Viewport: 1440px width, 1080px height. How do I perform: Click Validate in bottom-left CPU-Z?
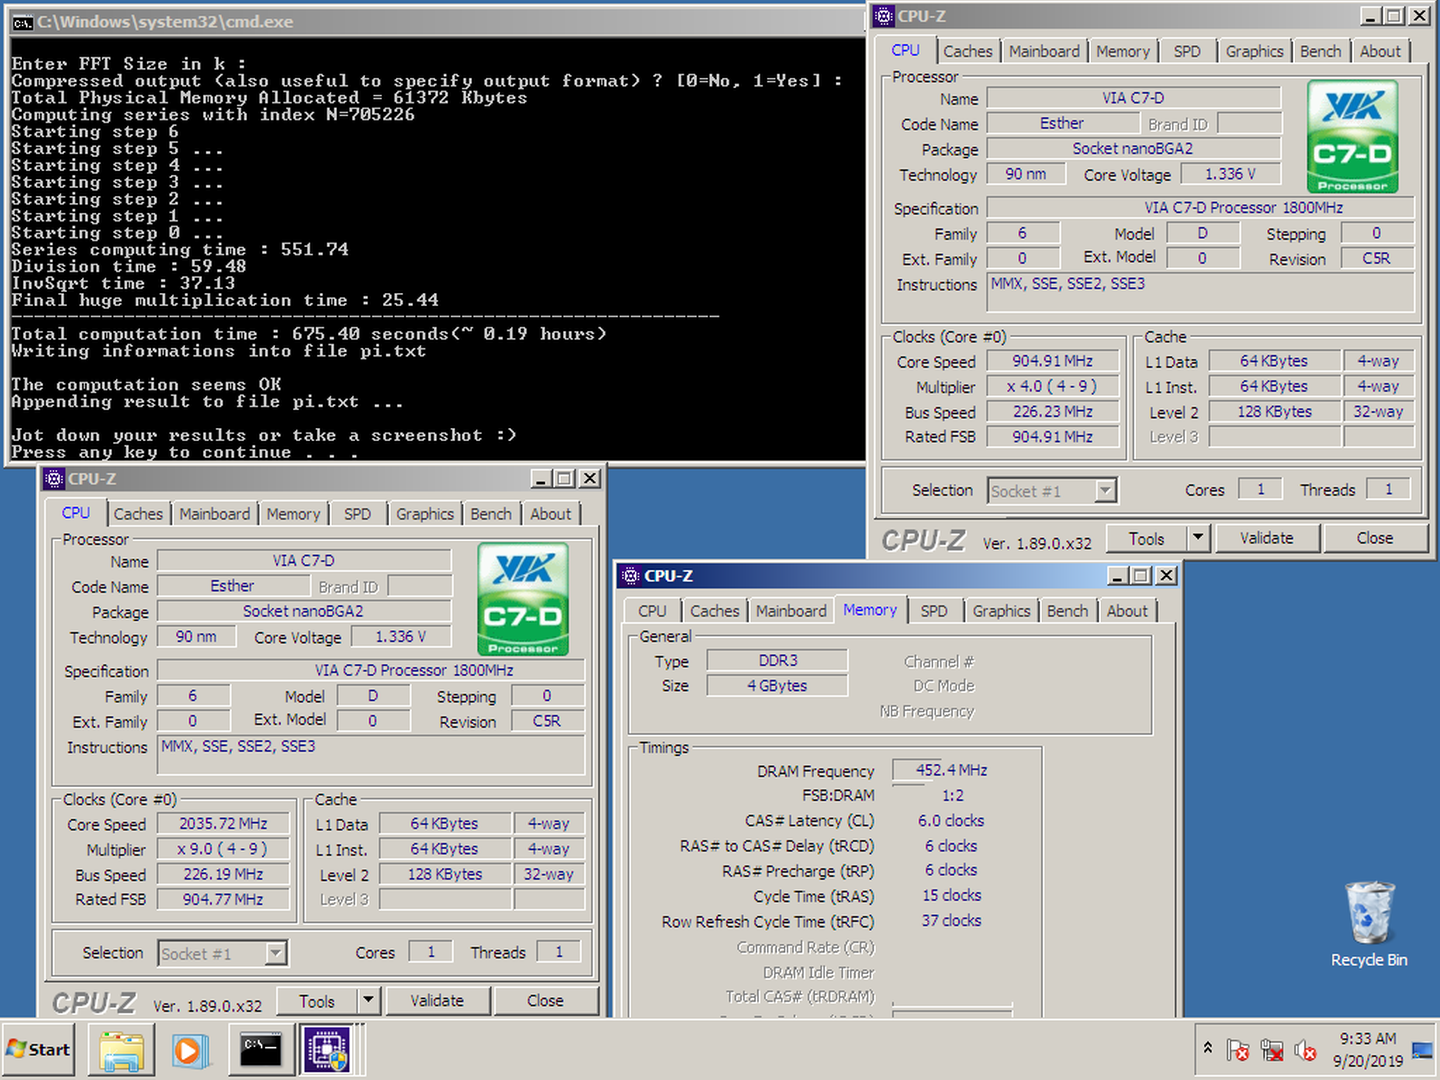point(437,1001)
